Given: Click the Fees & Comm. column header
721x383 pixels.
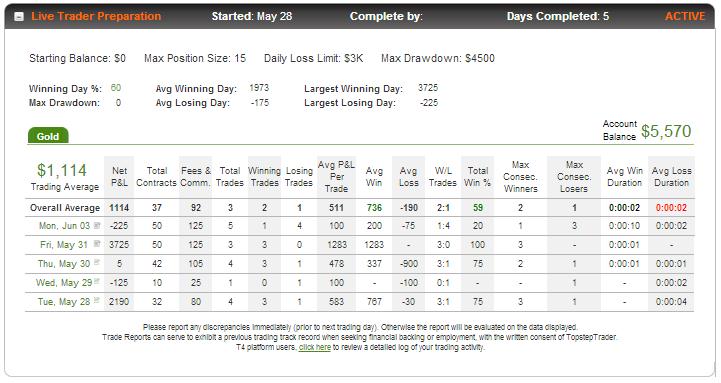Looking at the screenshot, I should 195,177.
